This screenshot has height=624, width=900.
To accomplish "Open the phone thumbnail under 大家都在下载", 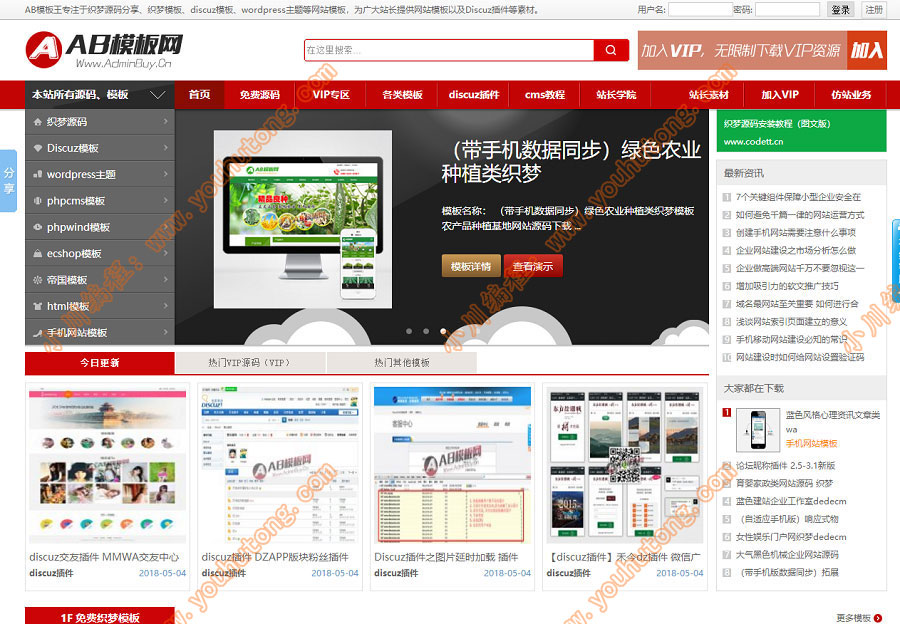I will point(758,430).
